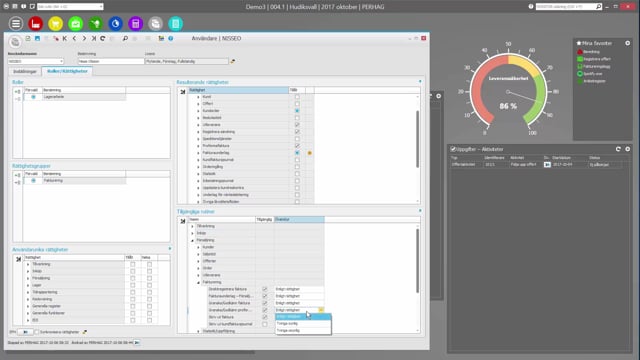This screenshot has width=640, height=360.
Task: Uncheck the Skriv ut faktura availability checkbox
Action: (x=265, y=317)
